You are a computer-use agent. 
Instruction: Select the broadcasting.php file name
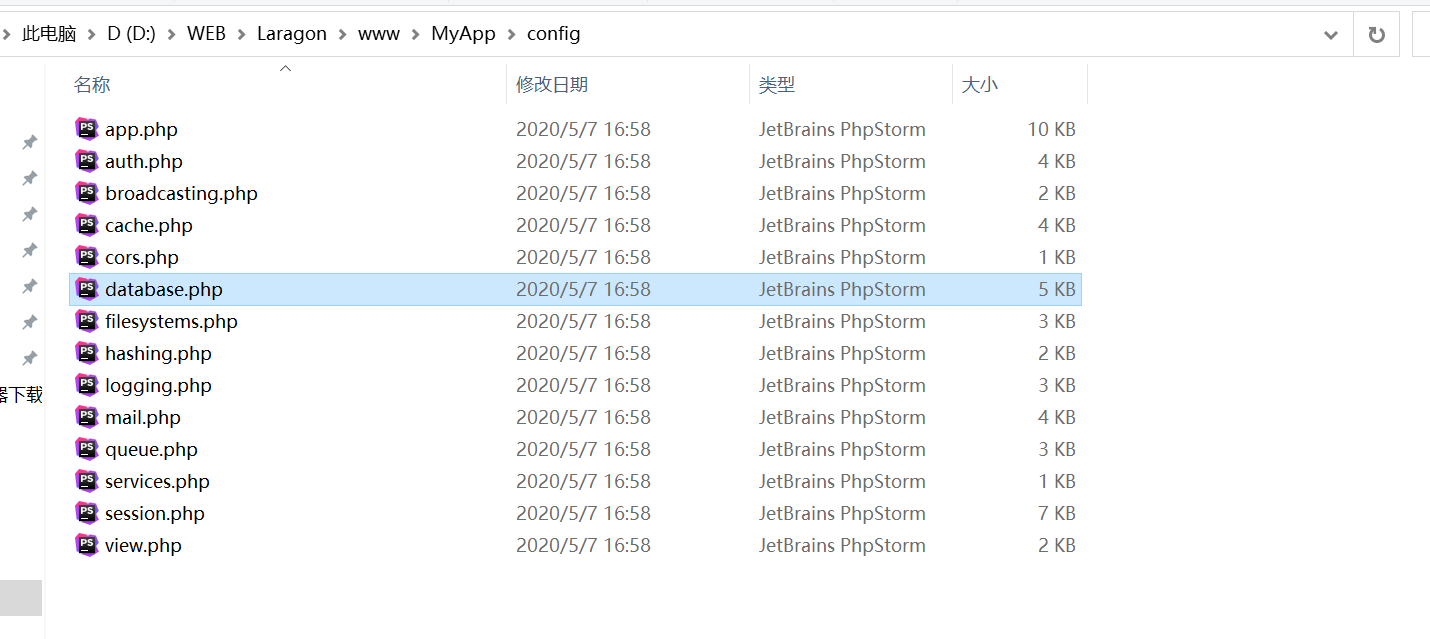[x=181, y=193]
